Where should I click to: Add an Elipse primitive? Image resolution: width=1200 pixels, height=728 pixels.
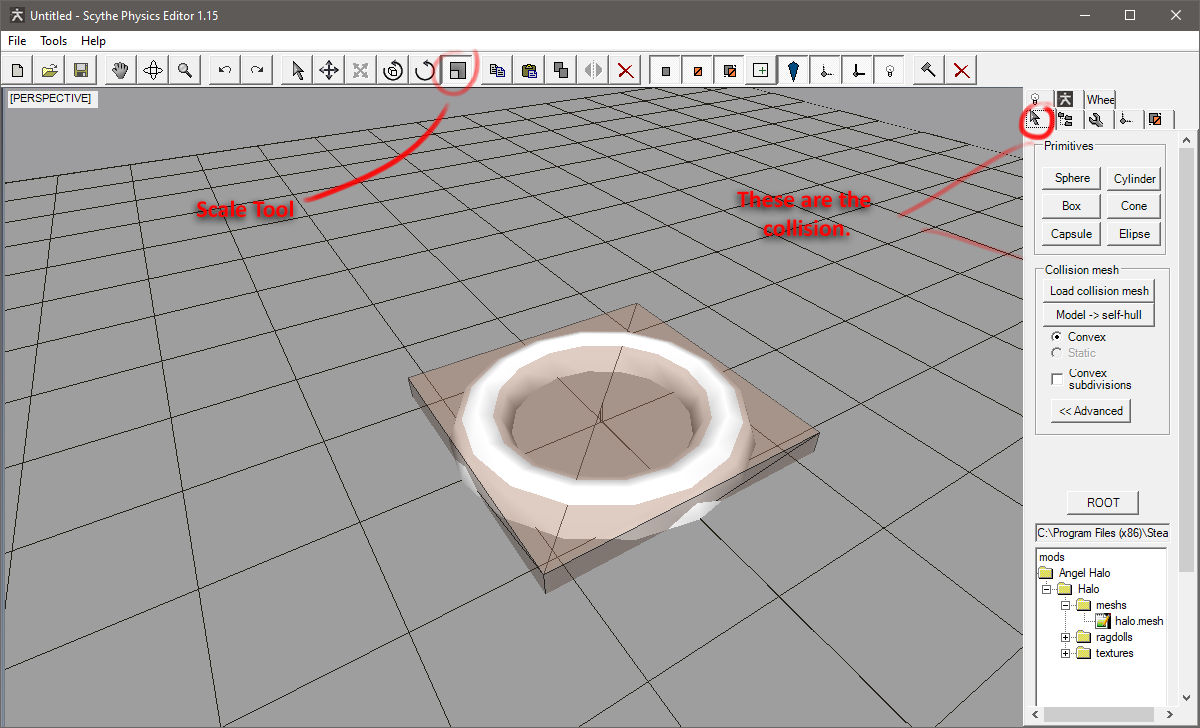pos(1134,234)
